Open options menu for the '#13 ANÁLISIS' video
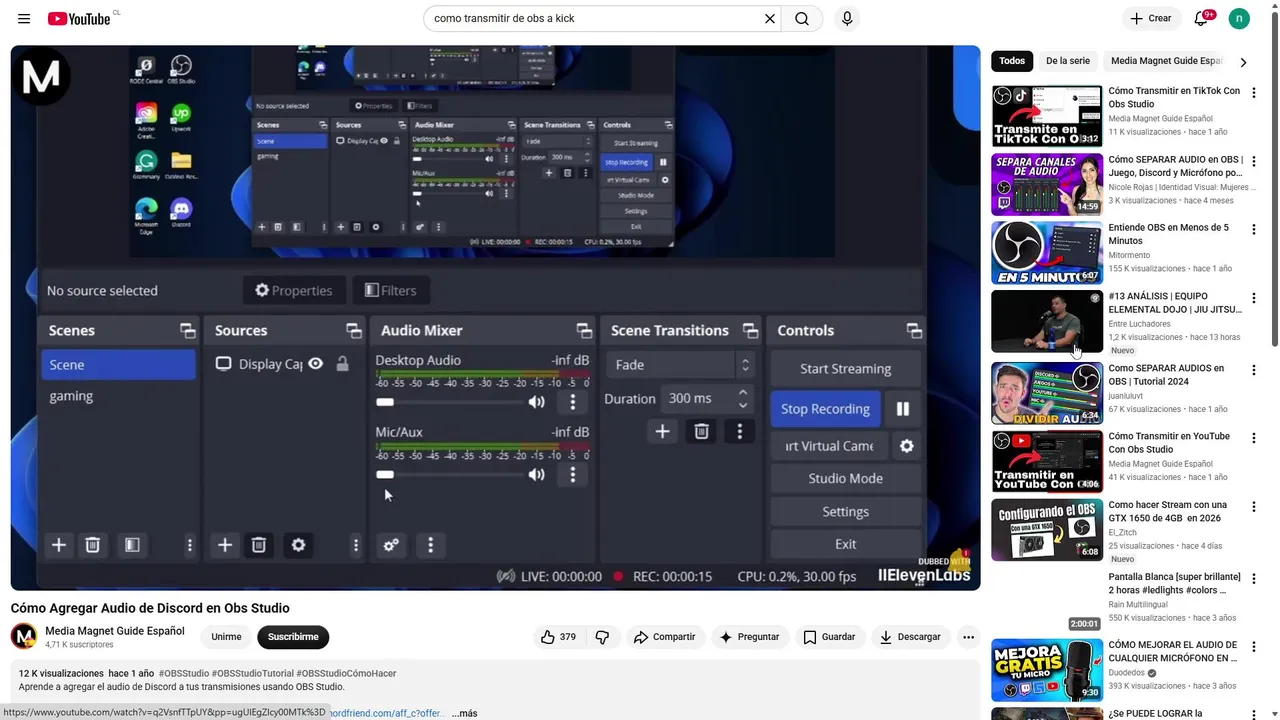 click(x=1253, y=298)
